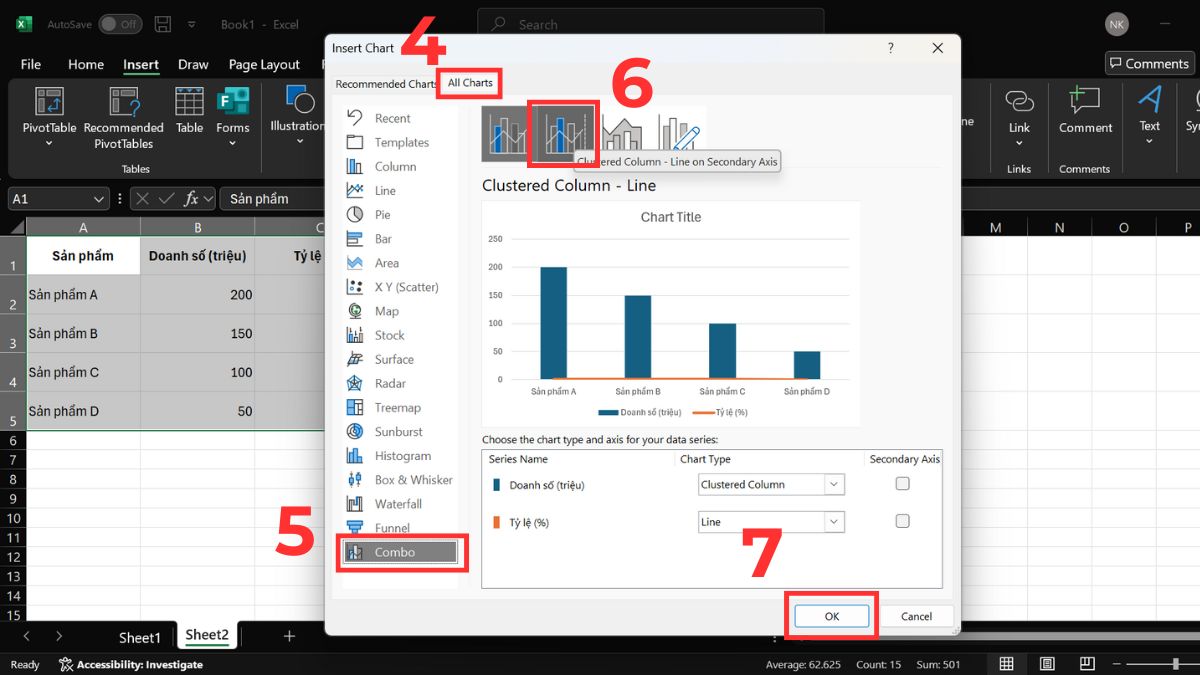The image size is (1200, 675).
Task: Select the Bar chart category
Action: [x=383, y=239]
